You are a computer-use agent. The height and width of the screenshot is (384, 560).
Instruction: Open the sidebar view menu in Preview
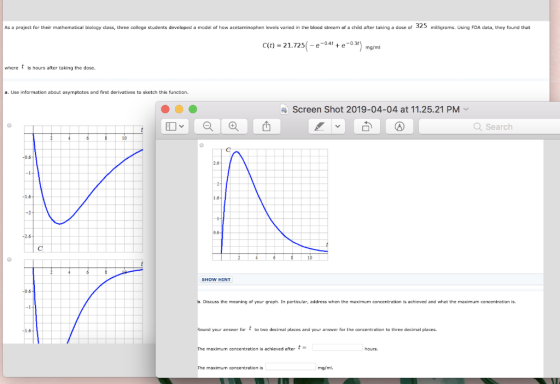point(175,126)
